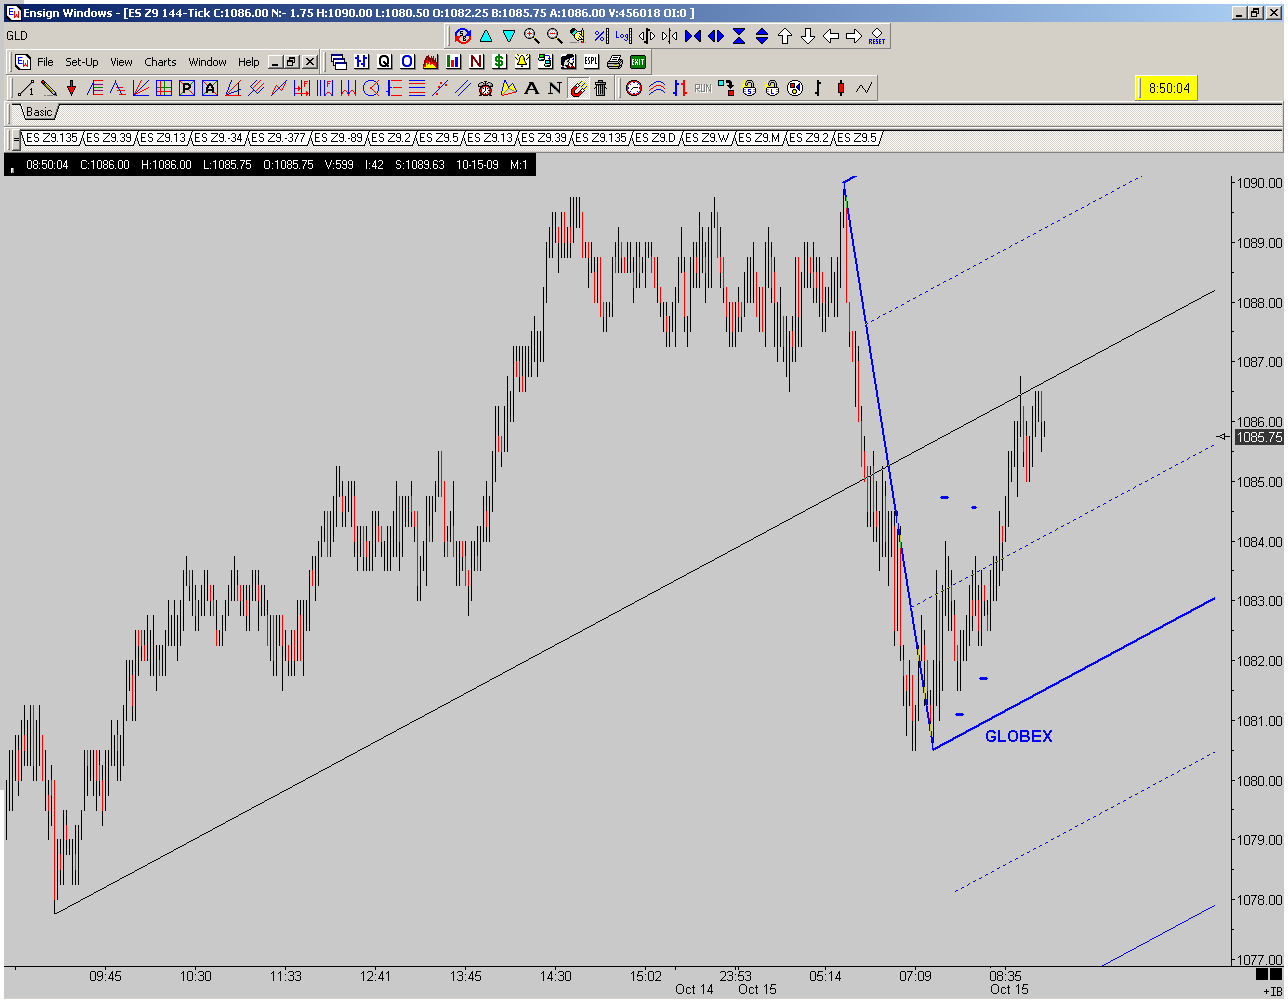Open the Window menu
This screenshot has height=1000, width=1288.
[x=207, y=62]
